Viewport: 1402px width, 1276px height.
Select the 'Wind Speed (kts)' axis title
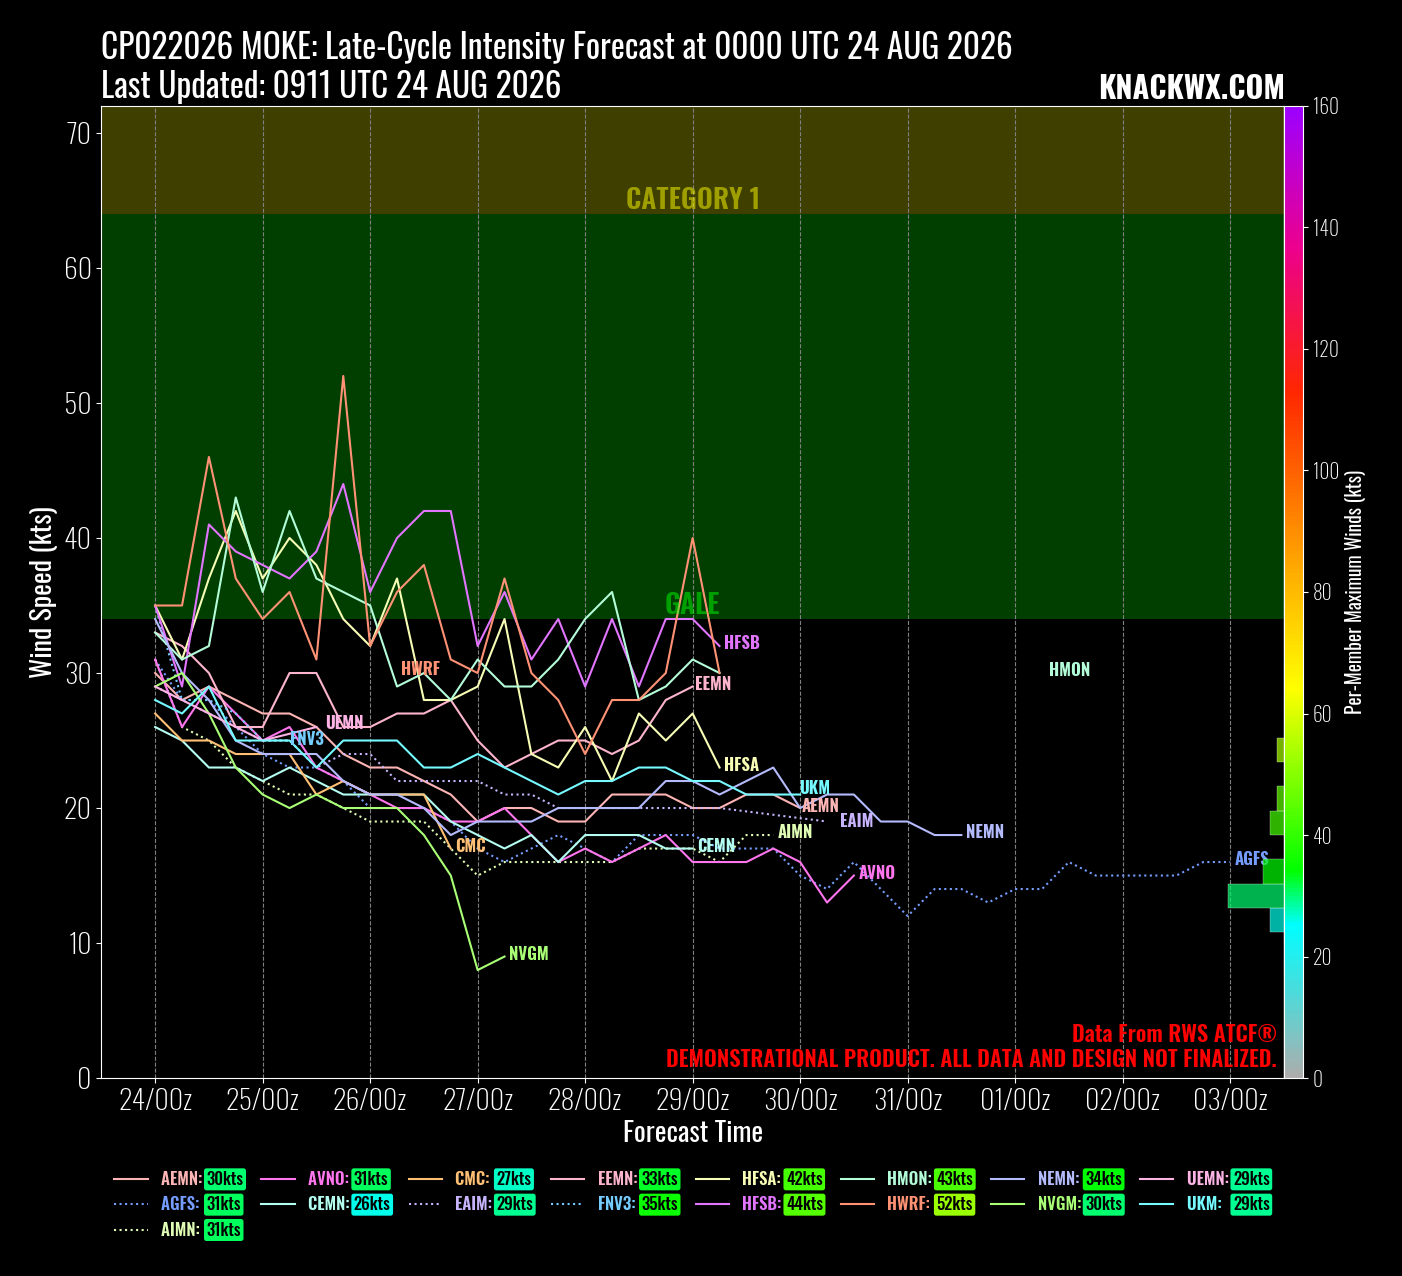(x=40, y=592)
